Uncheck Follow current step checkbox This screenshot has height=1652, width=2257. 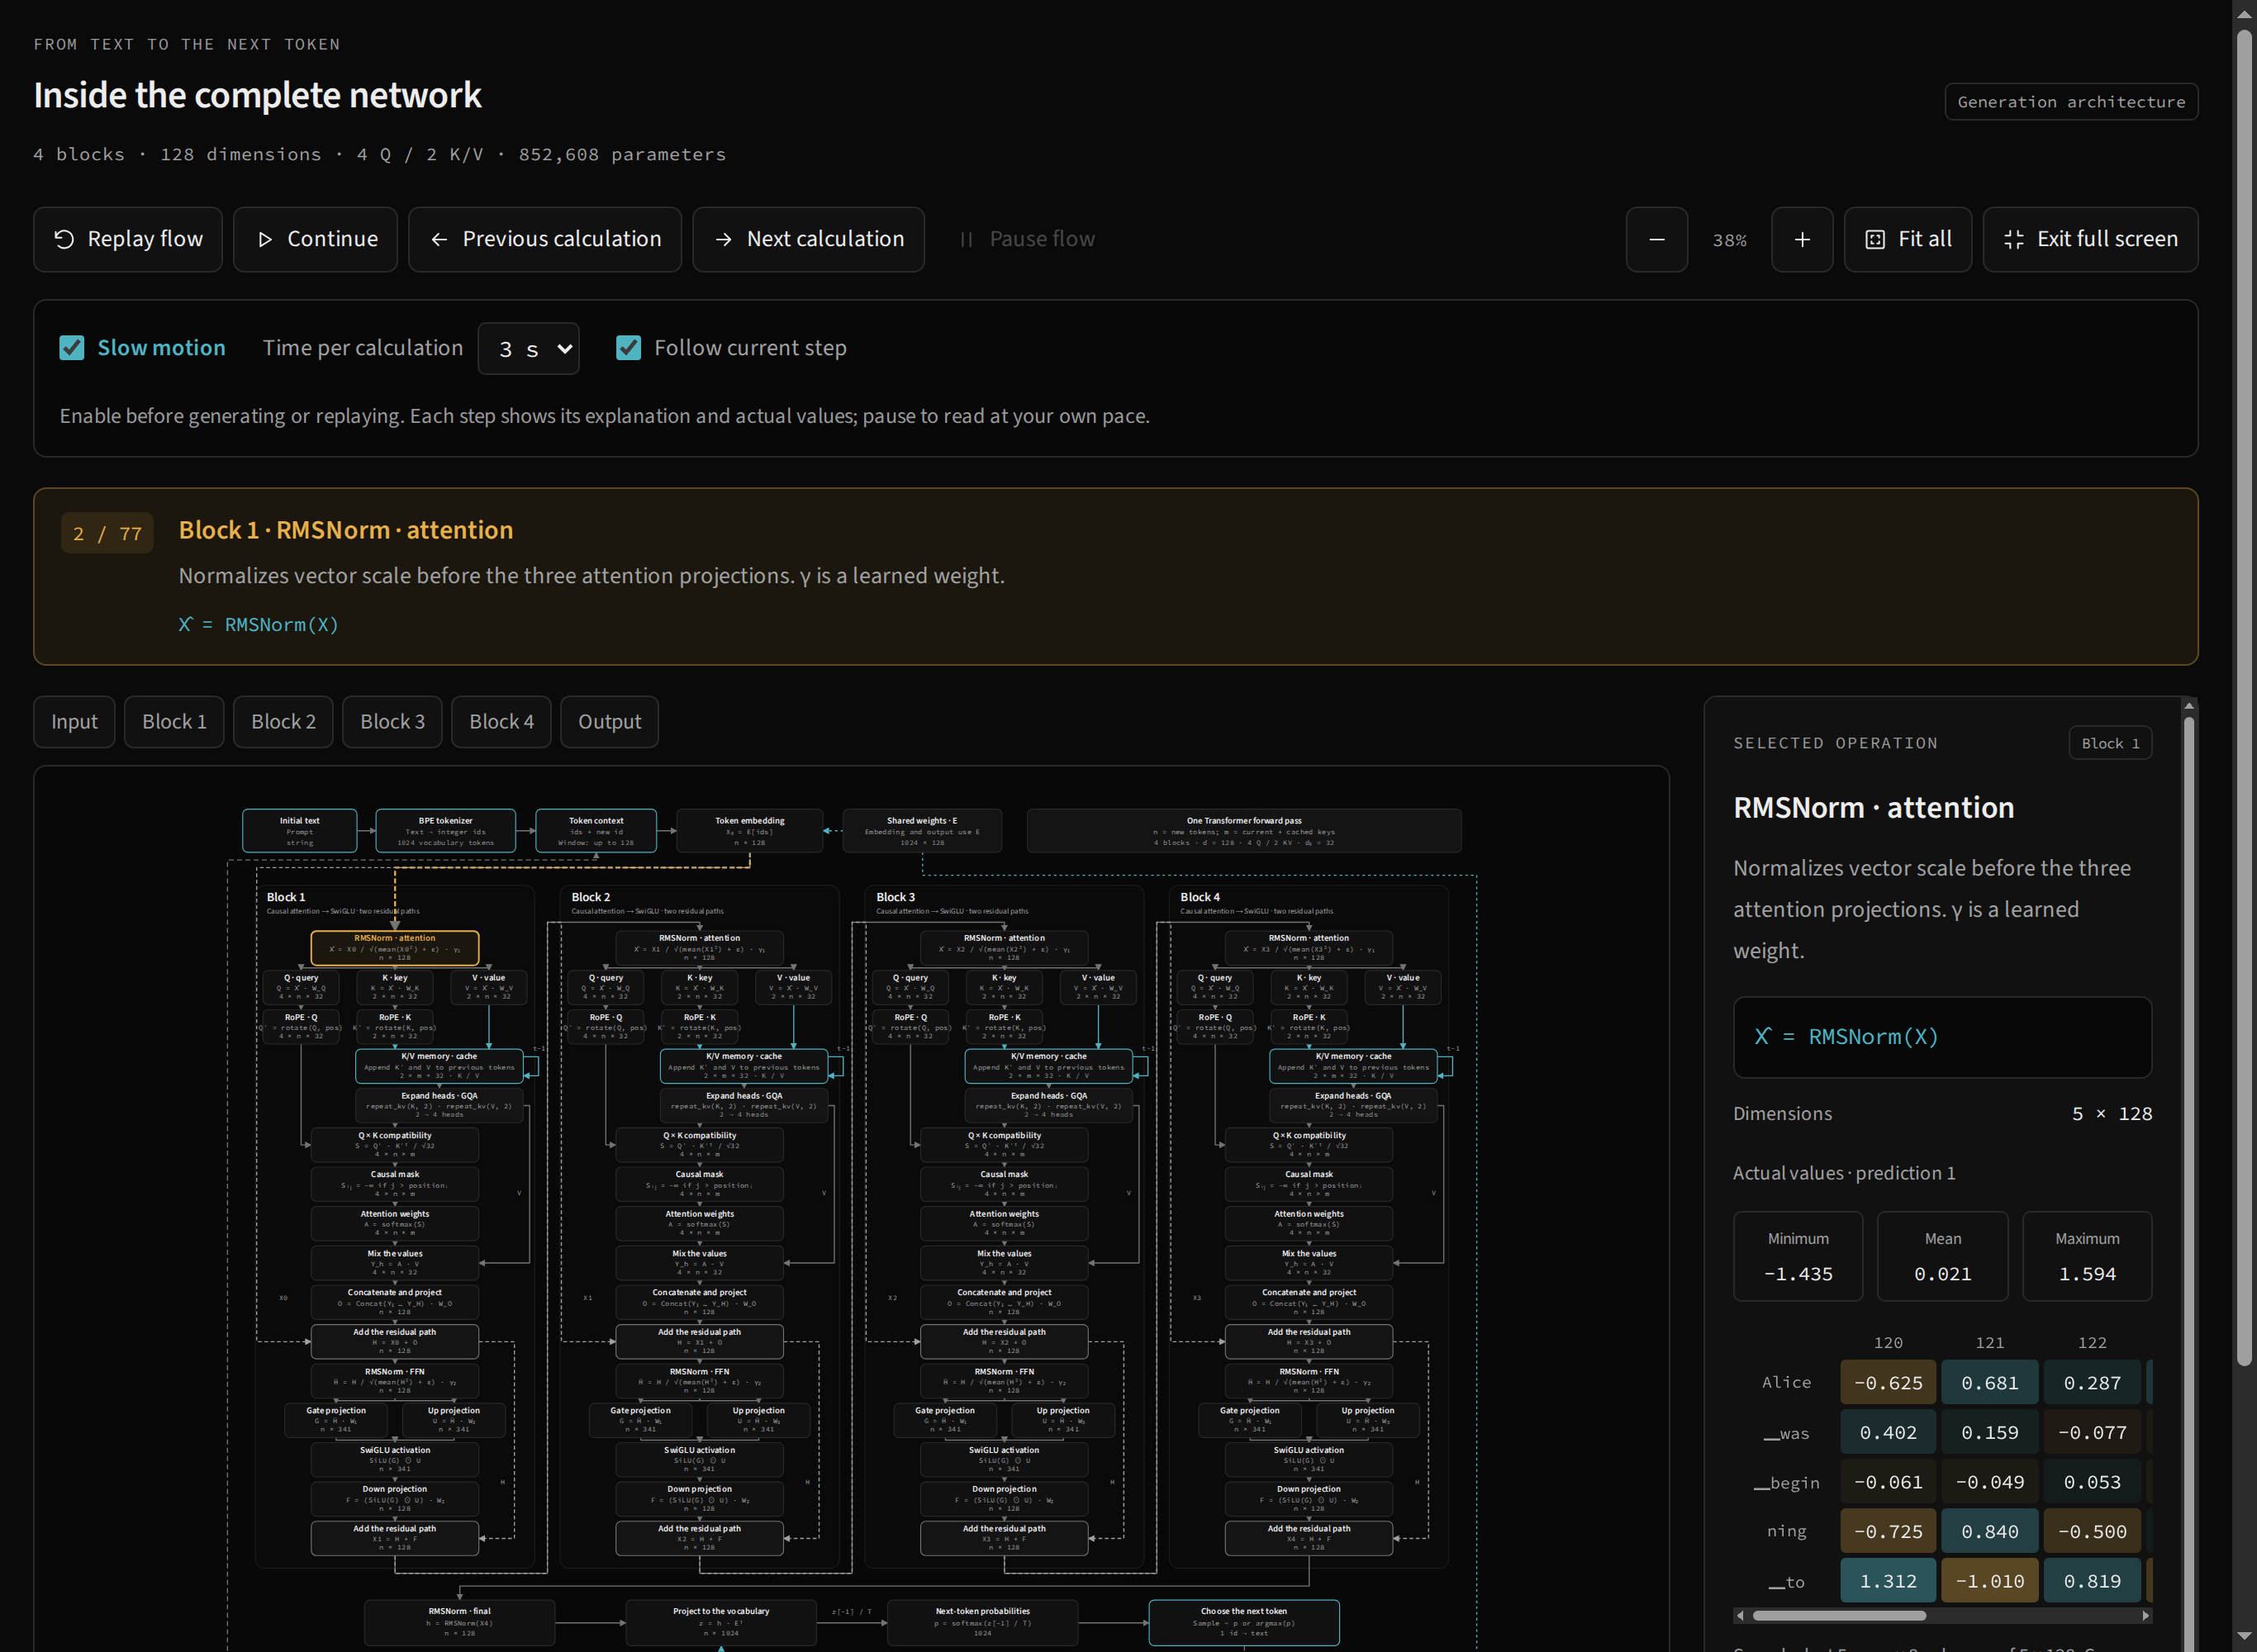(x=629, y=347)
